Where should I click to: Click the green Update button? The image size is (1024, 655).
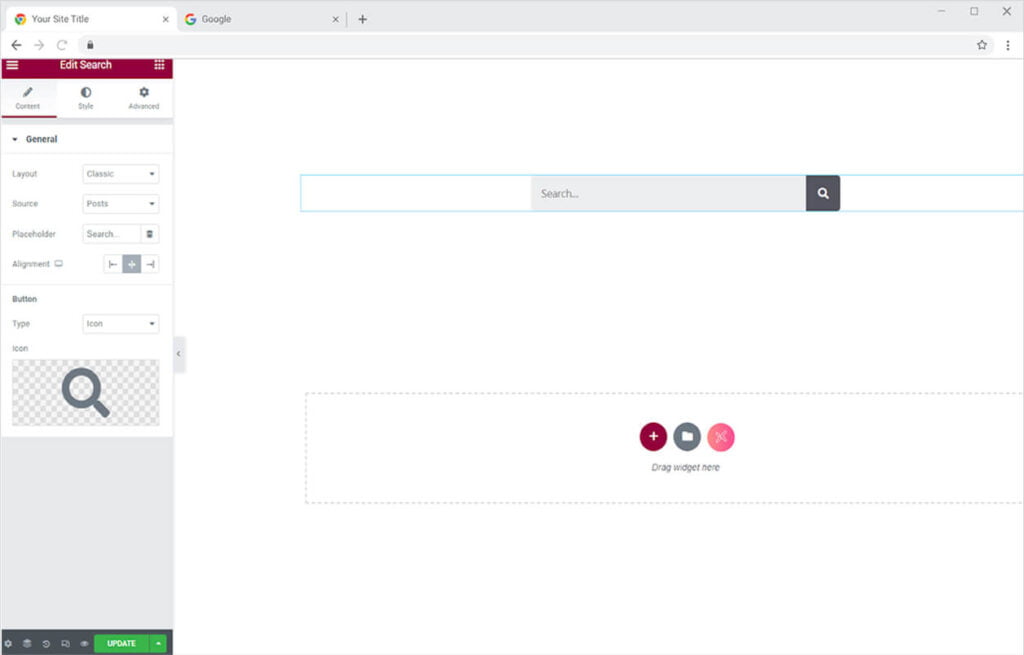click(x=121, y=644)
